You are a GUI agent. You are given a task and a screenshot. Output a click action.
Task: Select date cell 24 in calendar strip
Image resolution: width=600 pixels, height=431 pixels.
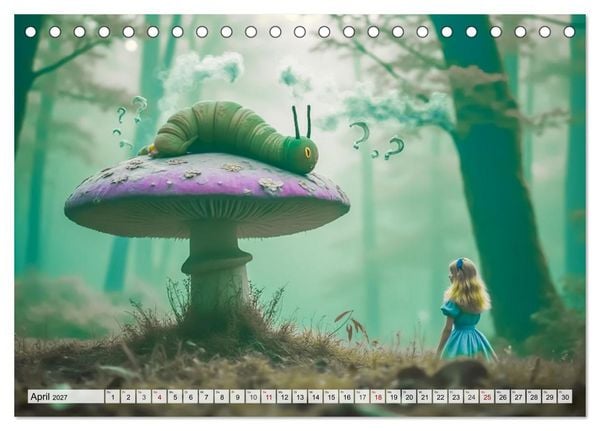pos(471,397)
